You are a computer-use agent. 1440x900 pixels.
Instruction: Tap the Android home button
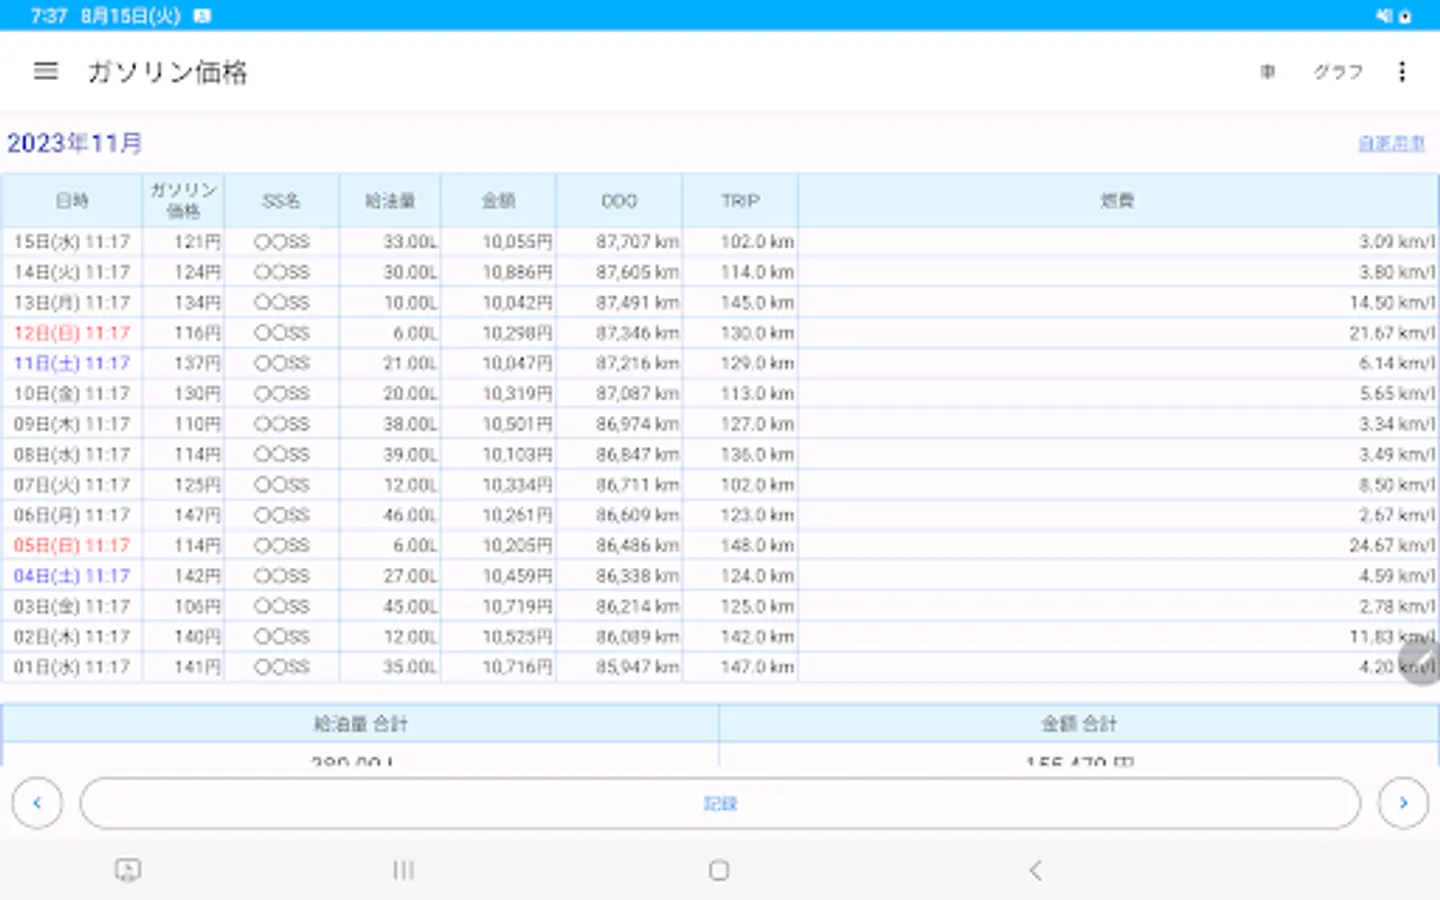719,870
